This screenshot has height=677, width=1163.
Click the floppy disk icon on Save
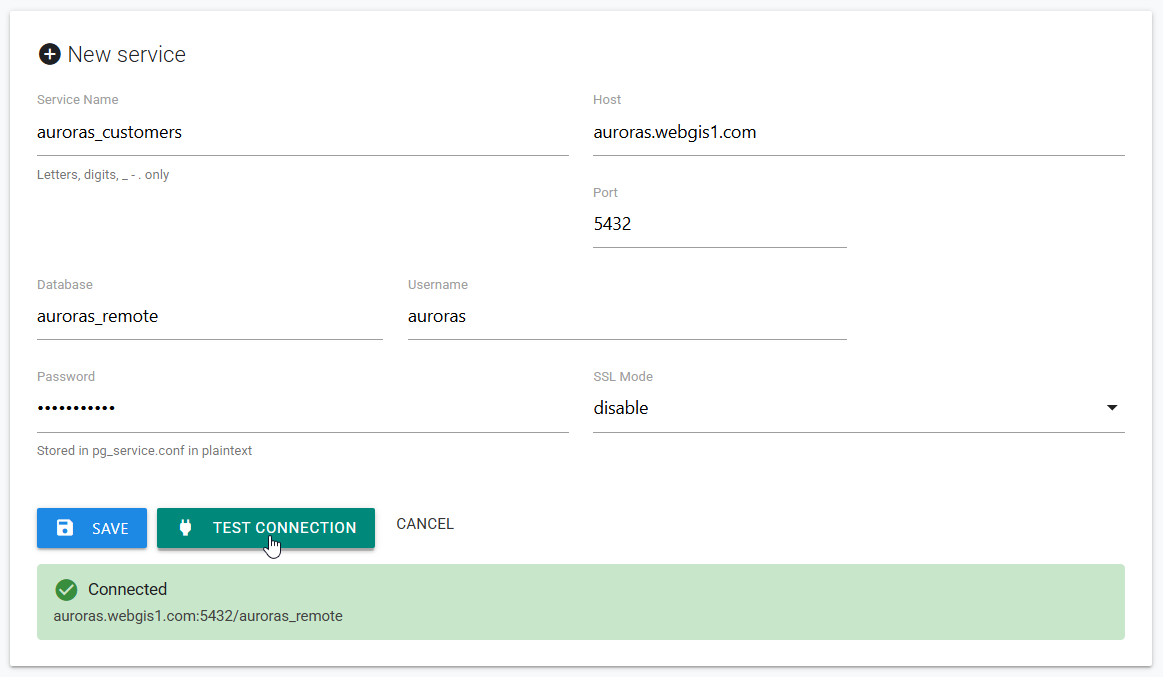65,527
